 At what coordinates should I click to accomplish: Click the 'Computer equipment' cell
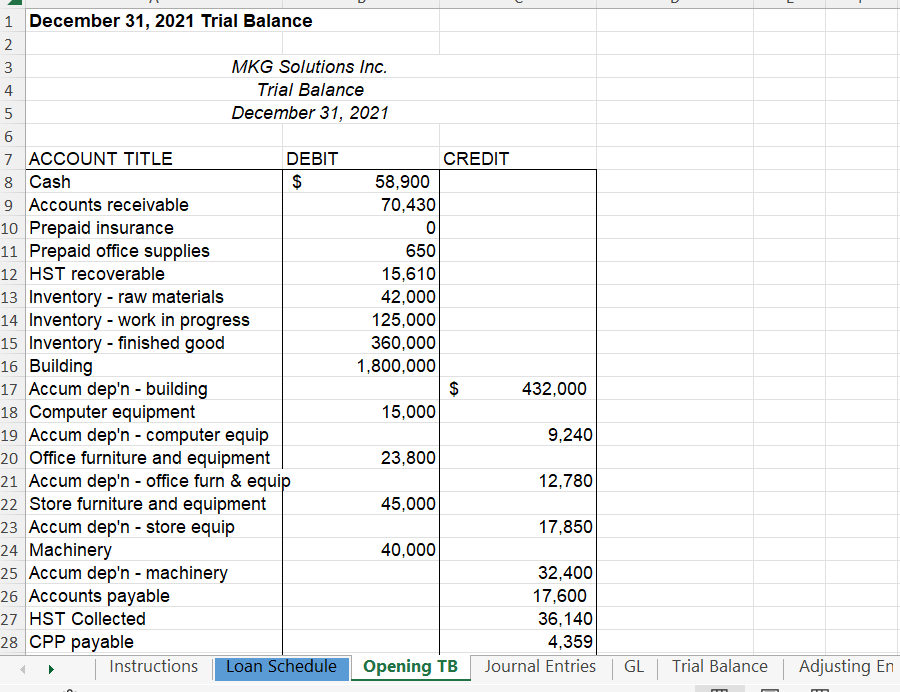[x=154, y=412]
